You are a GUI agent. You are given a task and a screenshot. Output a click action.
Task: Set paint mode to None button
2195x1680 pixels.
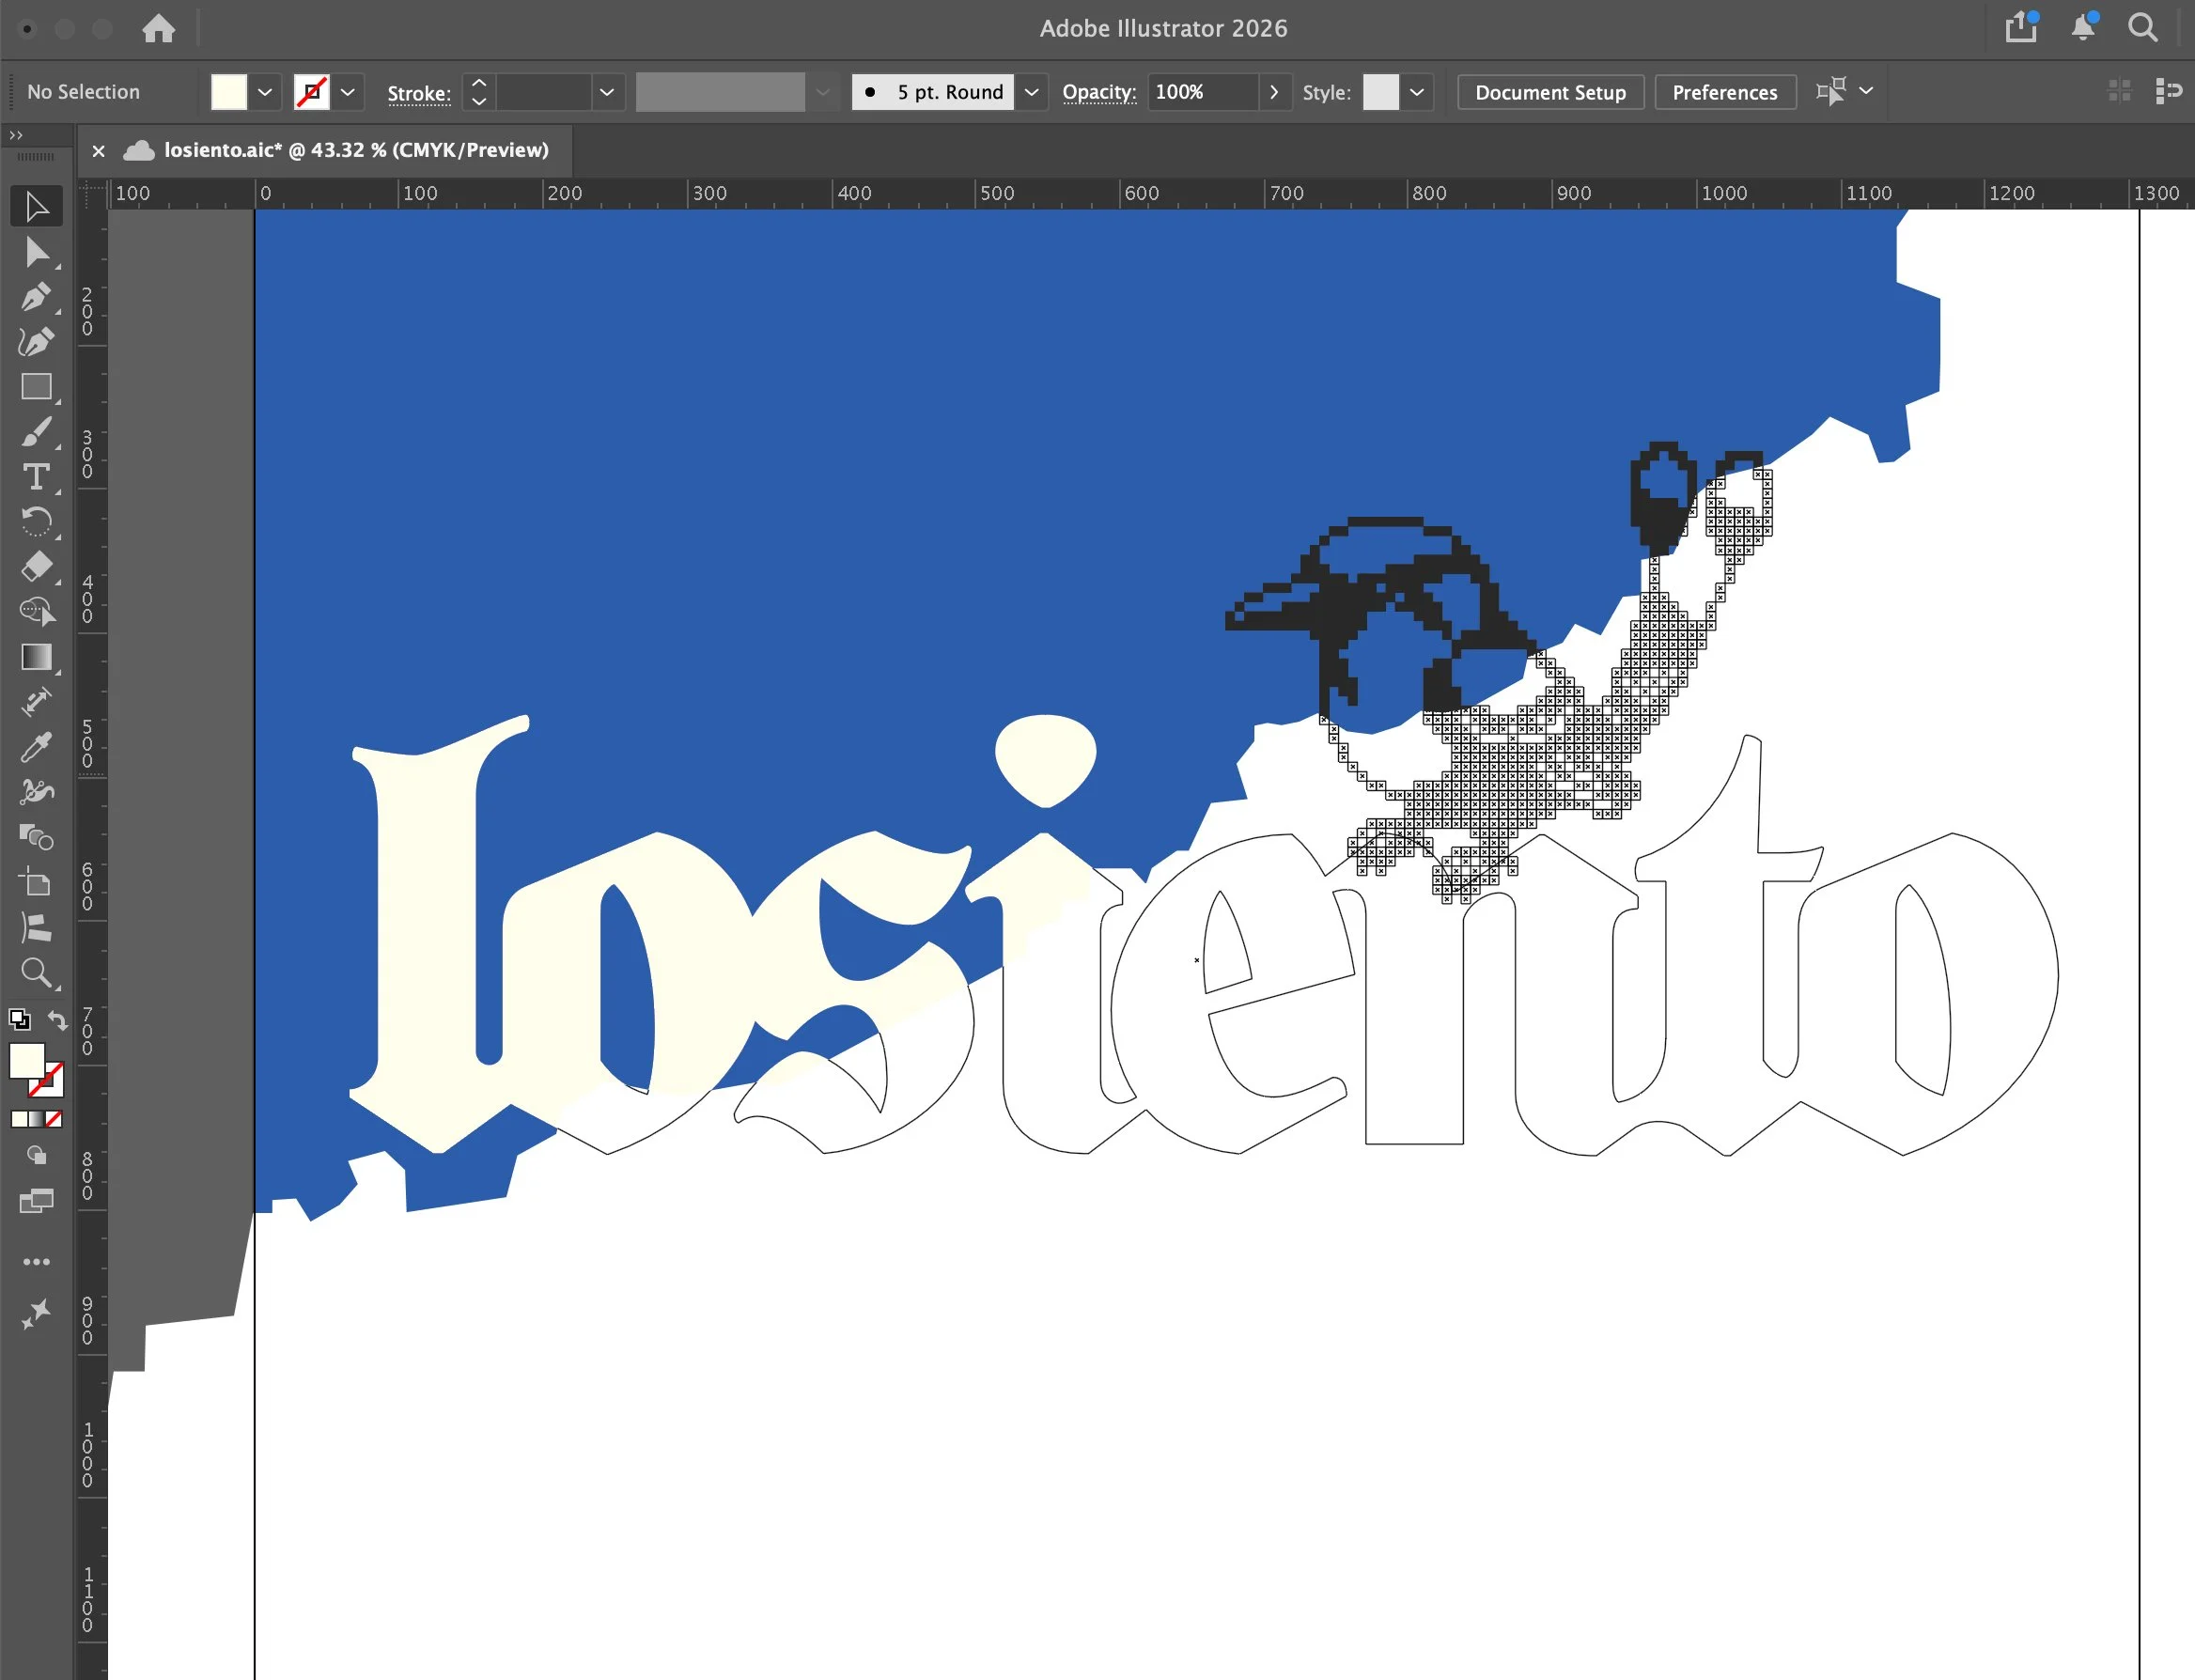pyautogui.click(x=54, y=1119)
